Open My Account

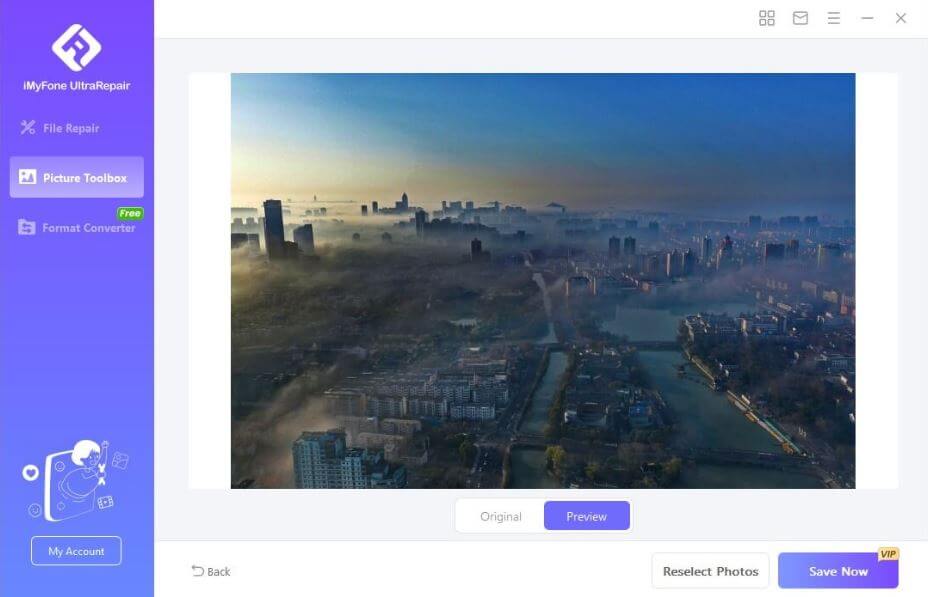(x=76, y=551)
